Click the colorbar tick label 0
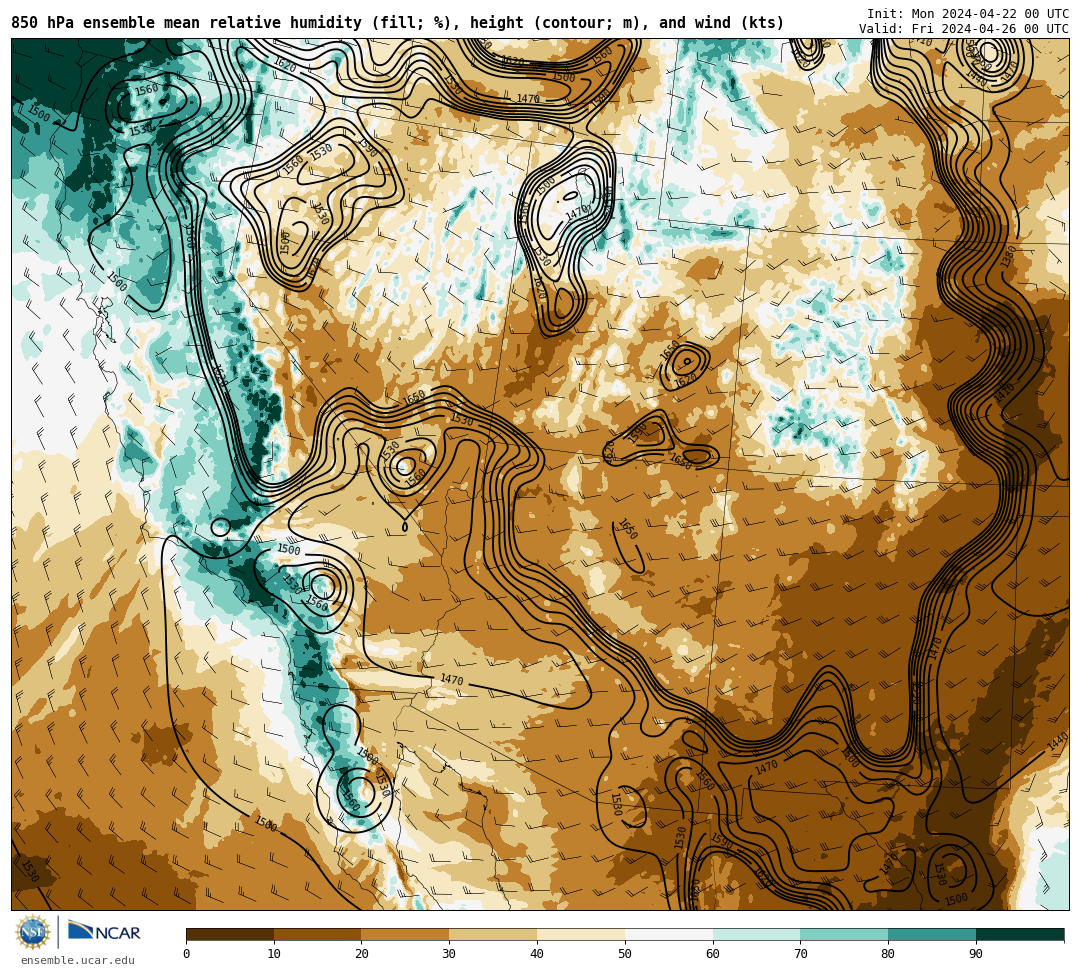The width and height of the screenshot is (1080, 973). (x=187, y=954)
